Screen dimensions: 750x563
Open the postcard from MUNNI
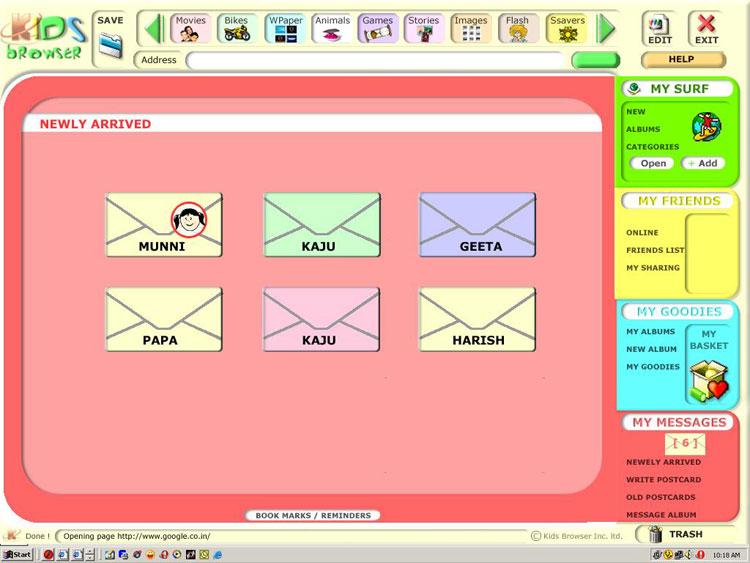164,225
